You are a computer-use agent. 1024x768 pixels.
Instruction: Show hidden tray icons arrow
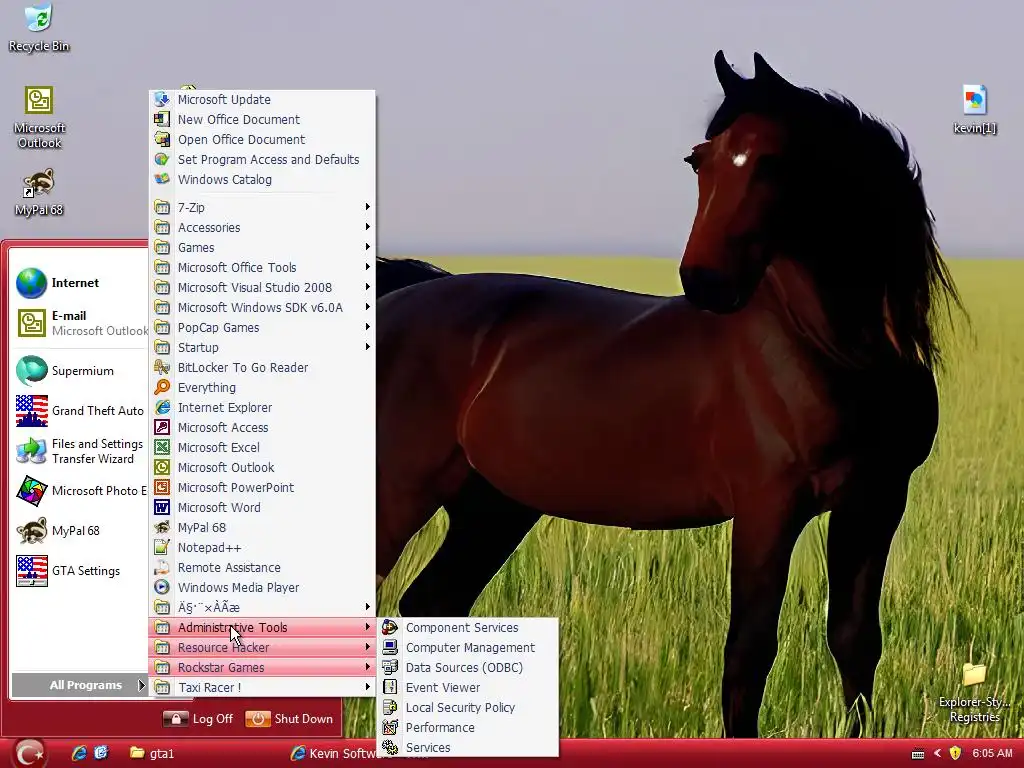click(937, 753)
